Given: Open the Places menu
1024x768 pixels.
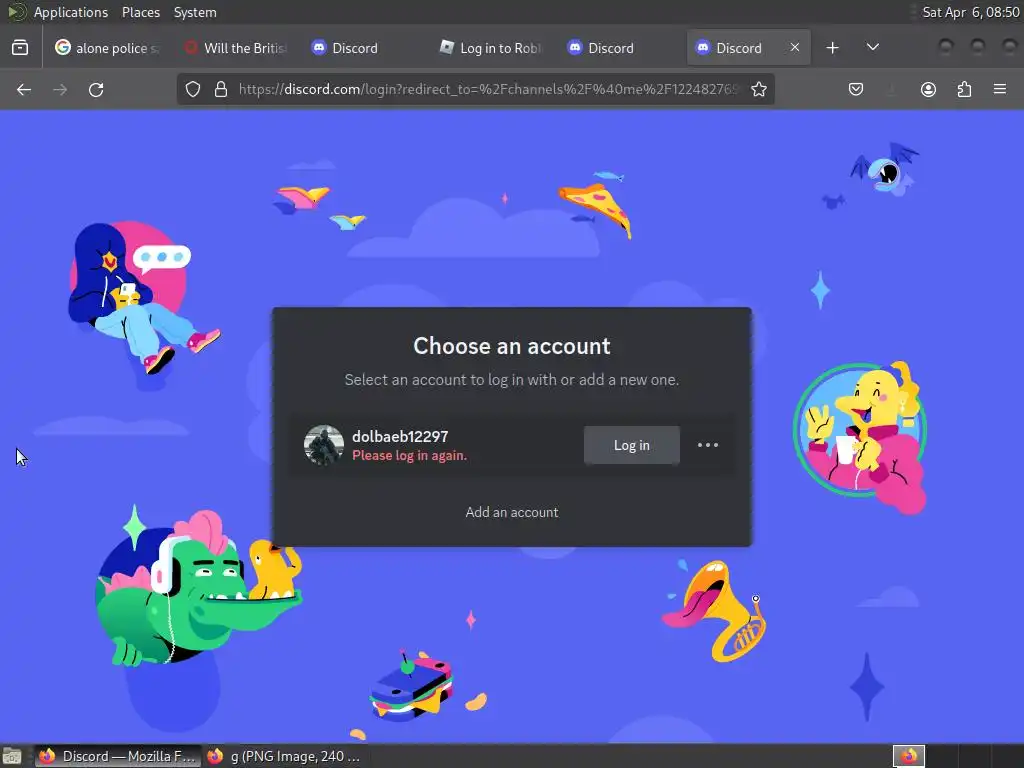Looking at the screenshot, I should (141, 12).
